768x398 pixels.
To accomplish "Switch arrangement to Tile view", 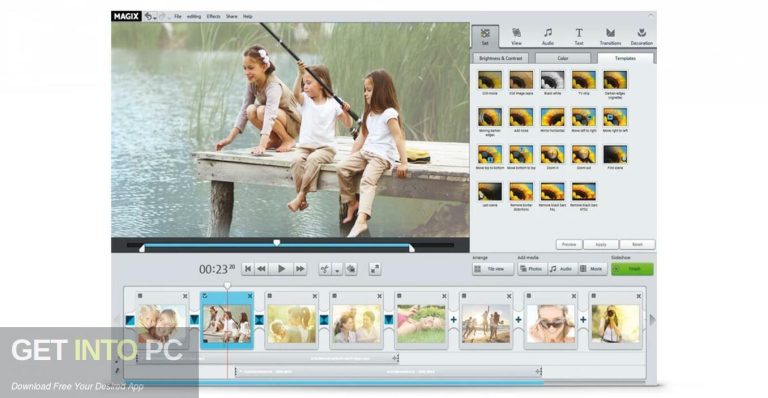I will (493, 269).
